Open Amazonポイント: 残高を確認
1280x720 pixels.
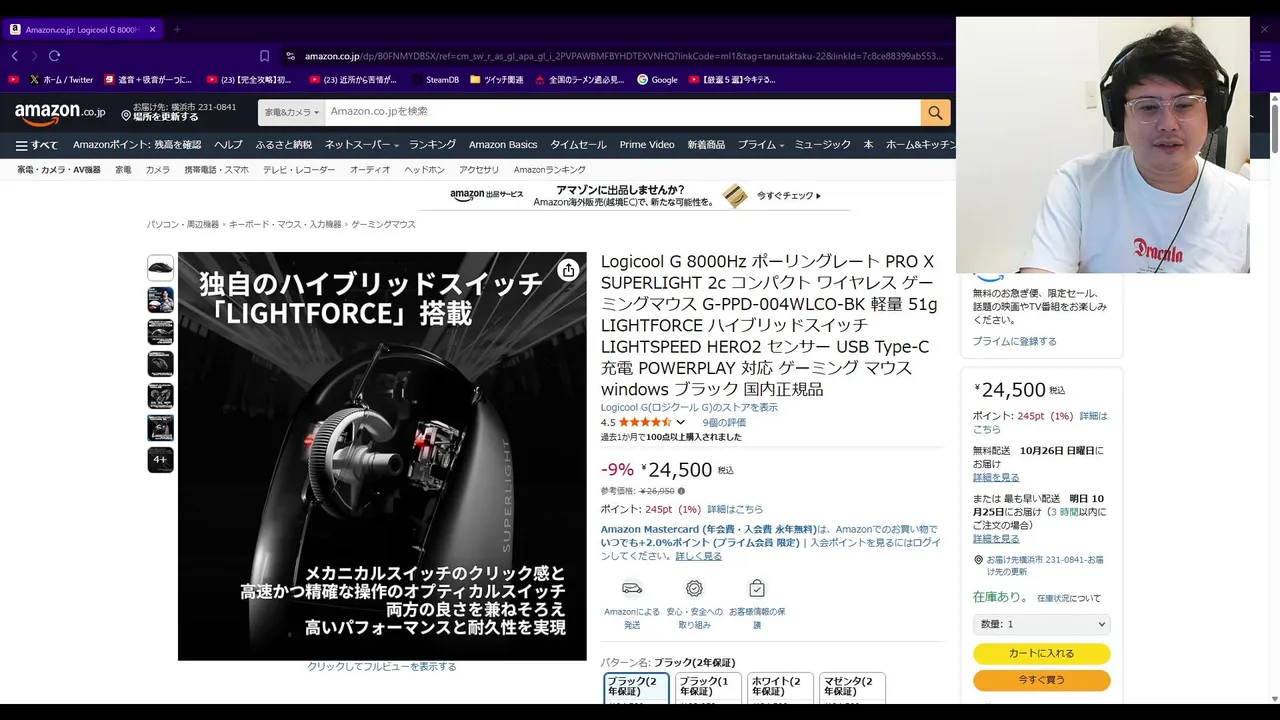[x=137, y=145]
